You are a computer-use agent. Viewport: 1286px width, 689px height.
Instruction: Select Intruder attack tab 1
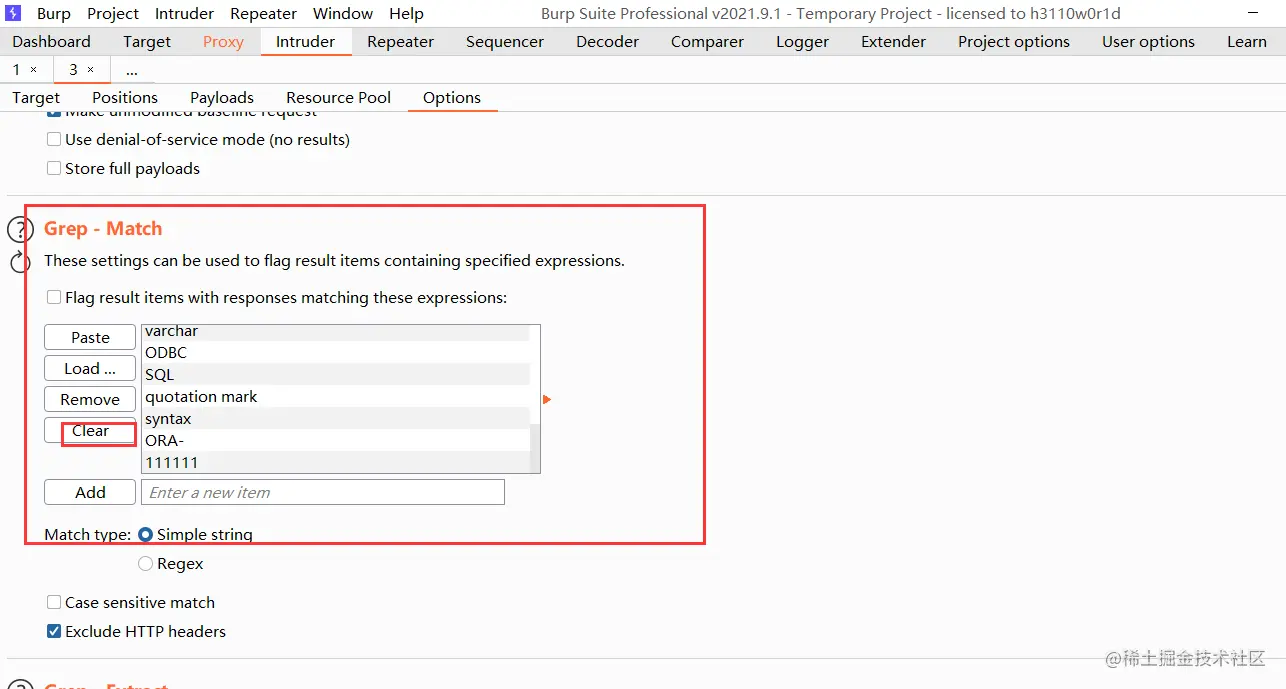click(x=16, y=70)
